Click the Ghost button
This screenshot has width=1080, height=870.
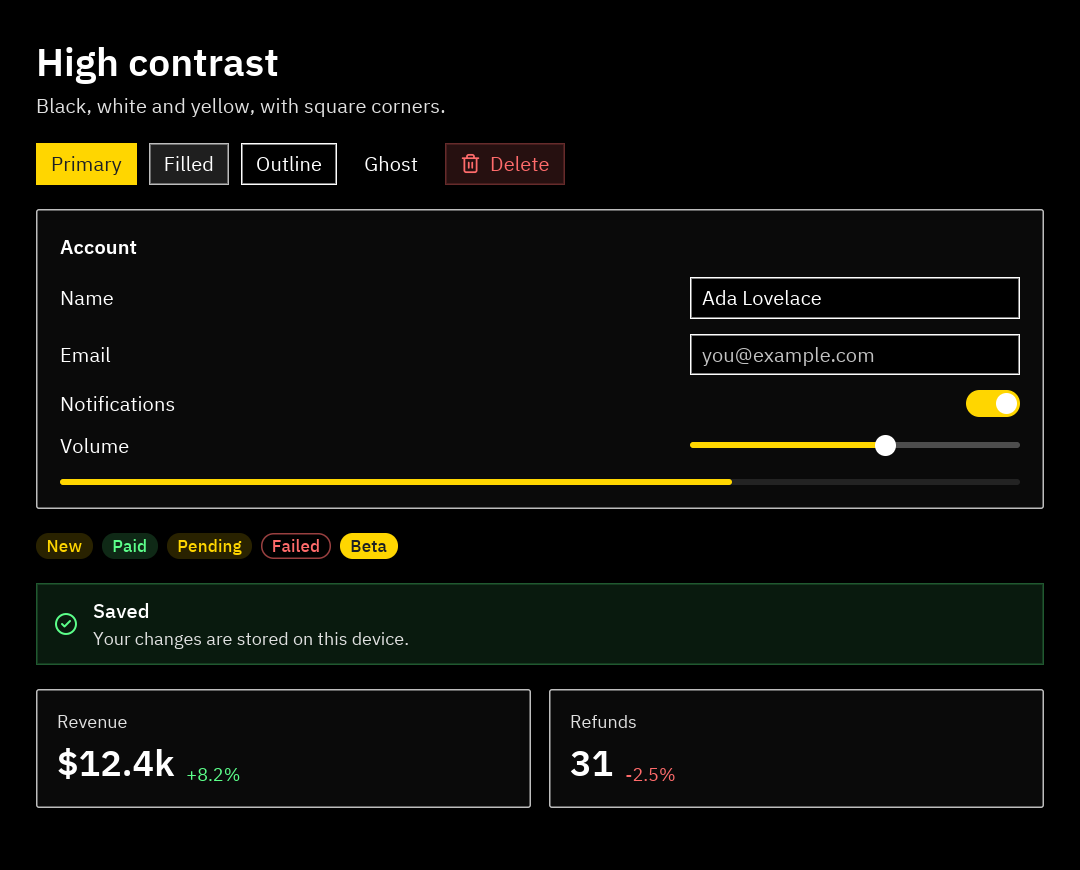[x=391, y=164]
